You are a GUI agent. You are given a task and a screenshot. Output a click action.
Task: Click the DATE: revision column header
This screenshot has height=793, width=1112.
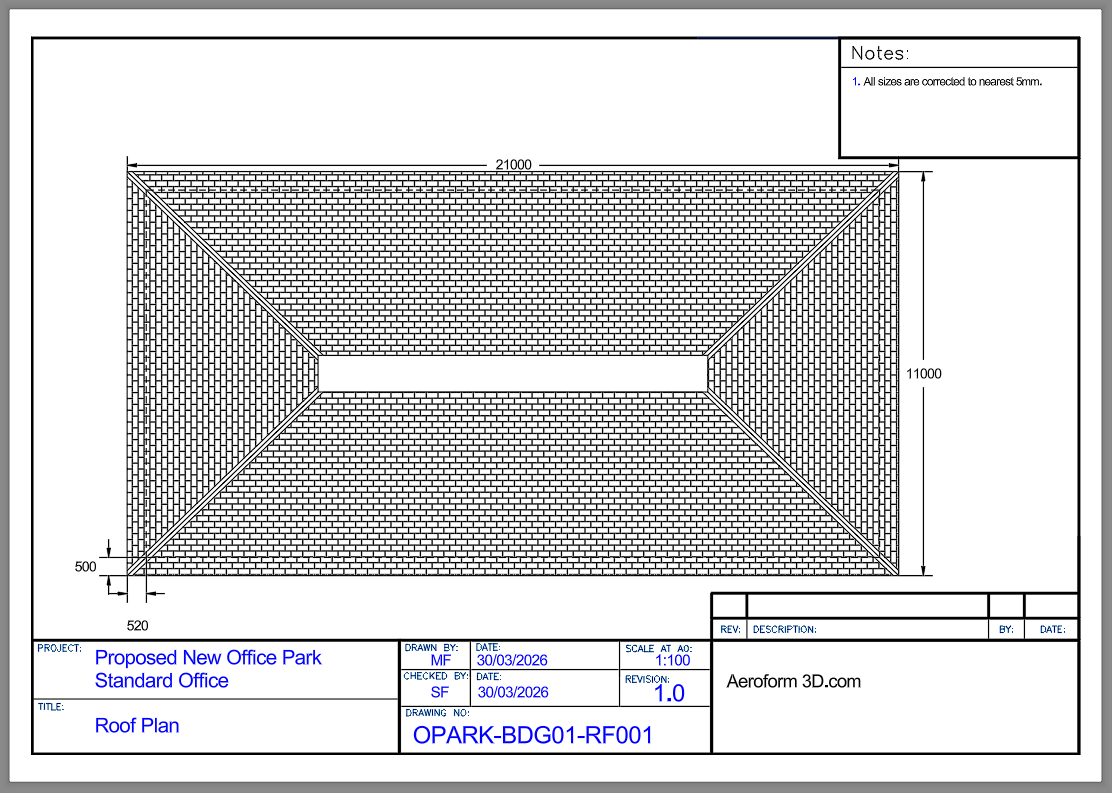pos(1052,629)
